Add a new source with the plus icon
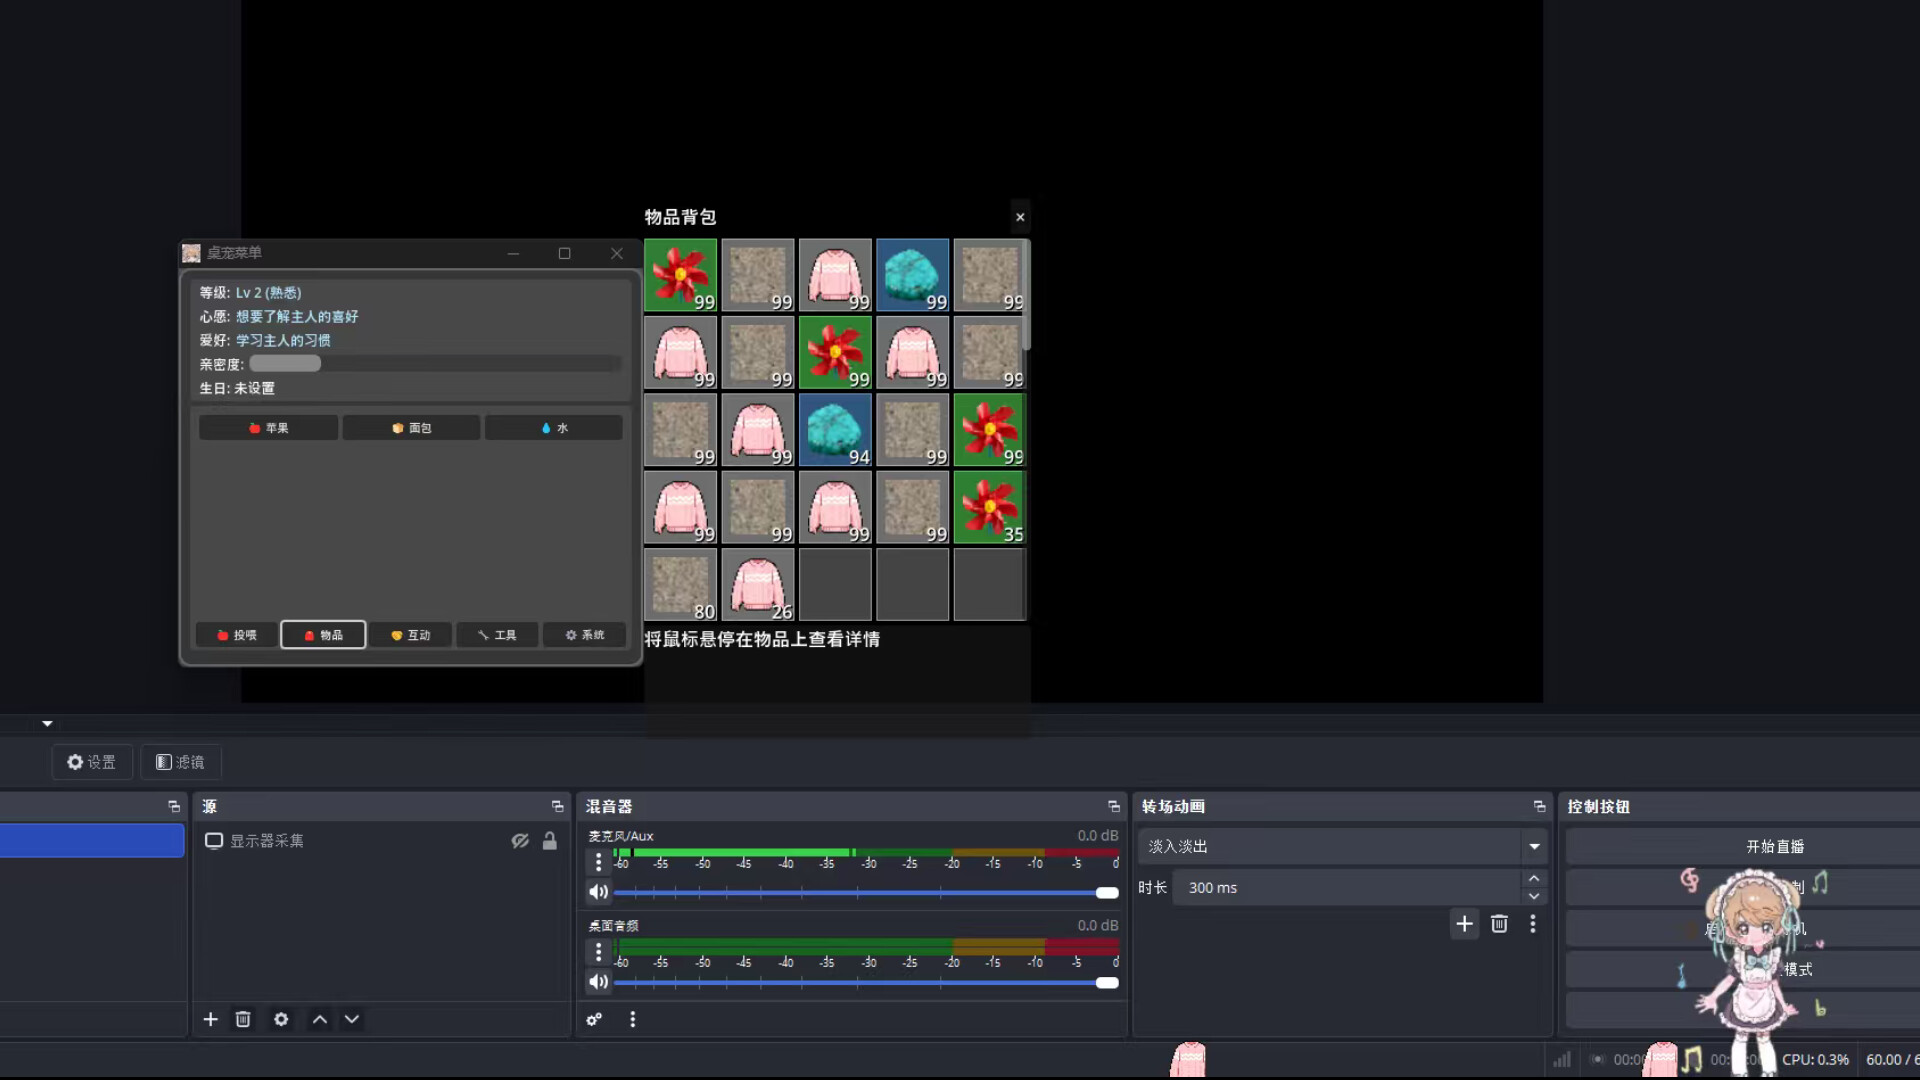The height and width of the screenshot is (1080, 1920). 210,1019
